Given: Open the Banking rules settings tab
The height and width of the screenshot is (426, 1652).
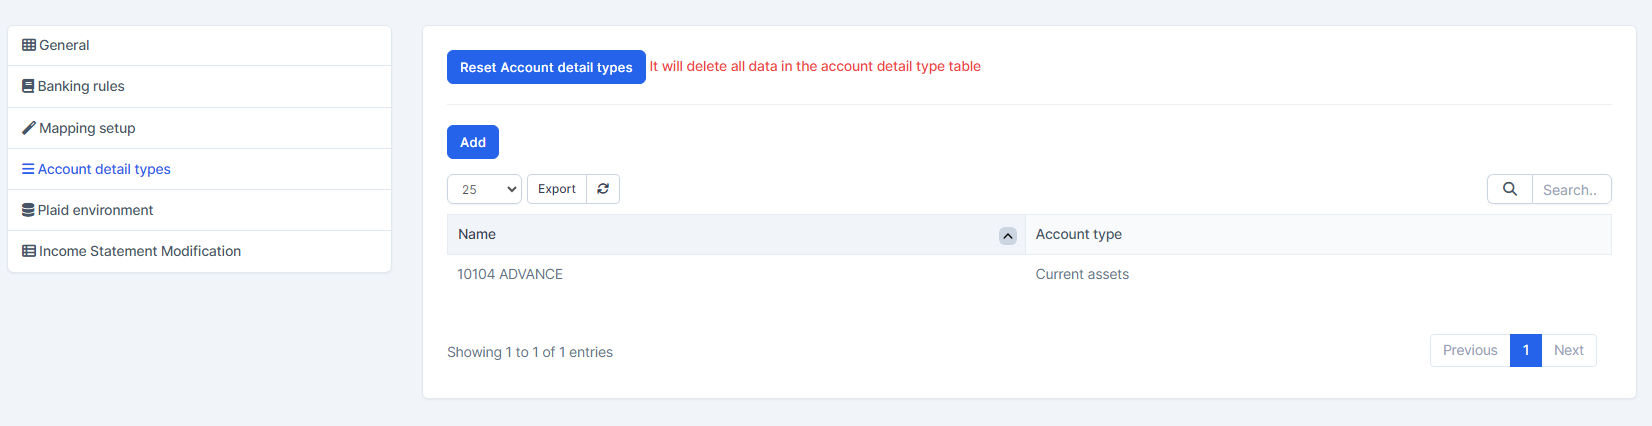Looking at the screenshot, I should 81,86.
